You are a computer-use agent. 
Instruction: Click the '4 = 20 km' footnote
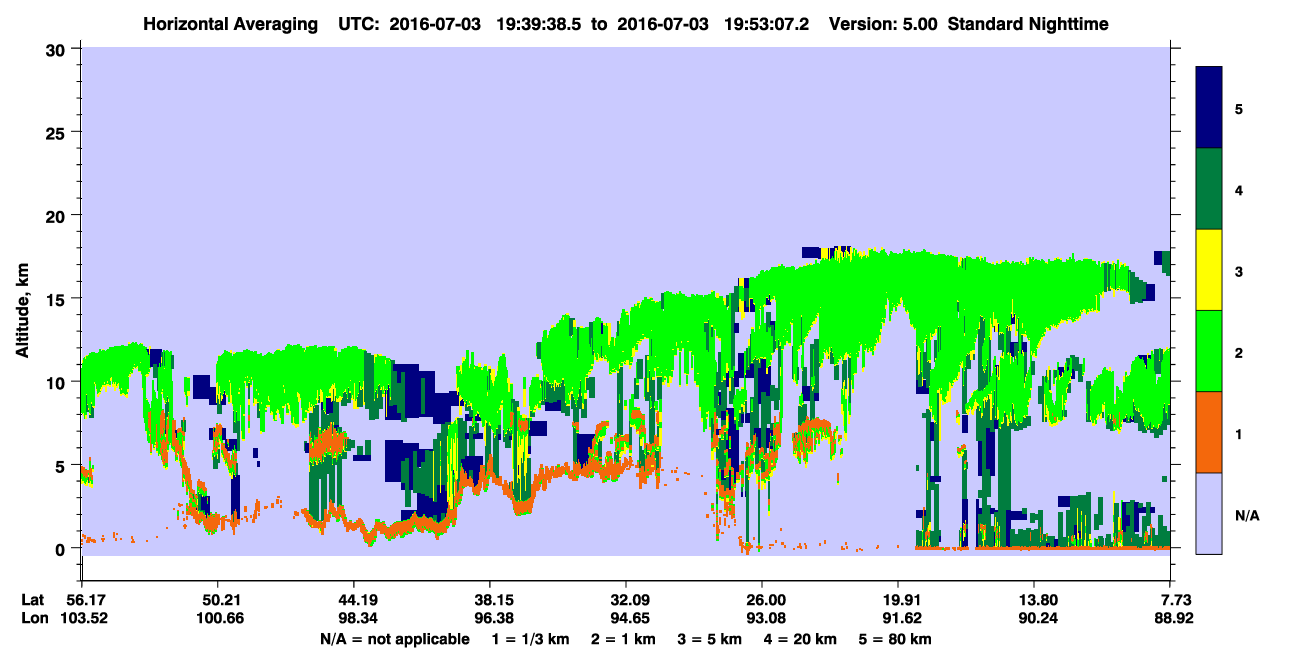click(x=800, y=639)
